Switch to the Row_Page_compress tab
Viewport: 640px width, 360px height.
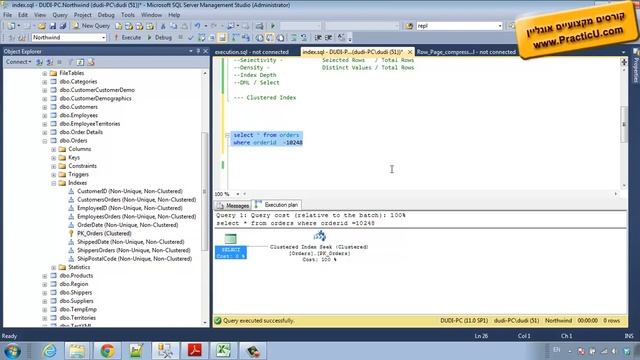(x=466, y=52)
